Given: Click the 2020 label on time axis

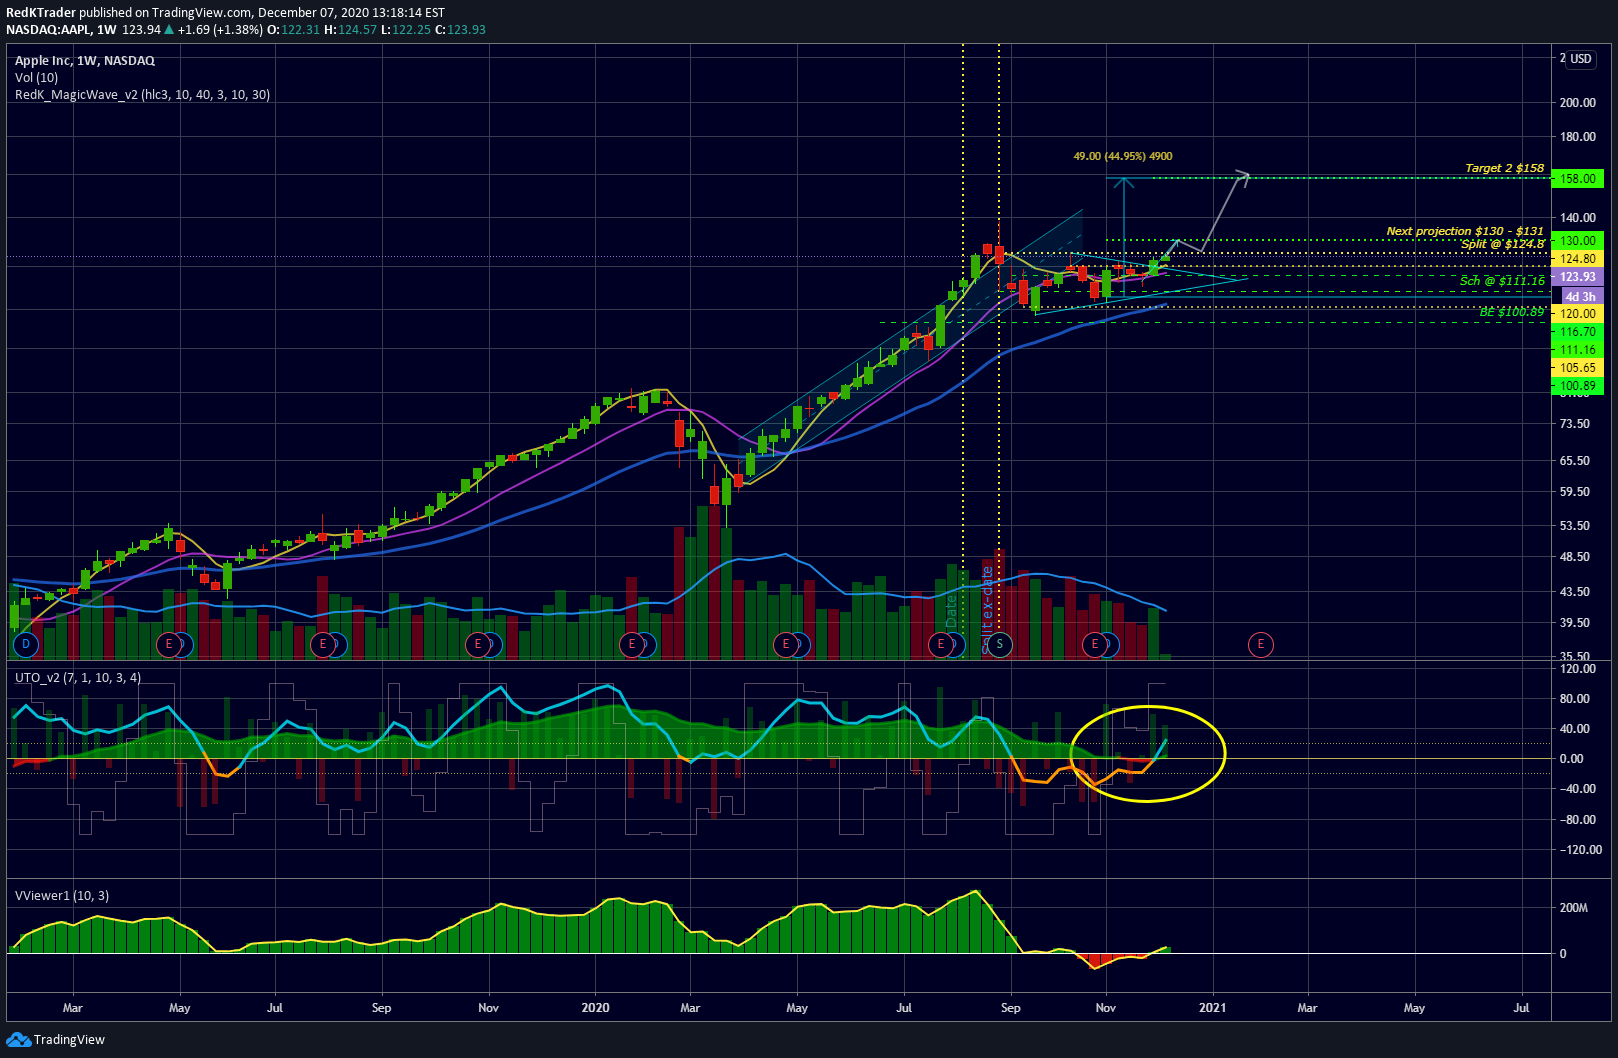Looking at the screenshot, I should coord(595,1008).
